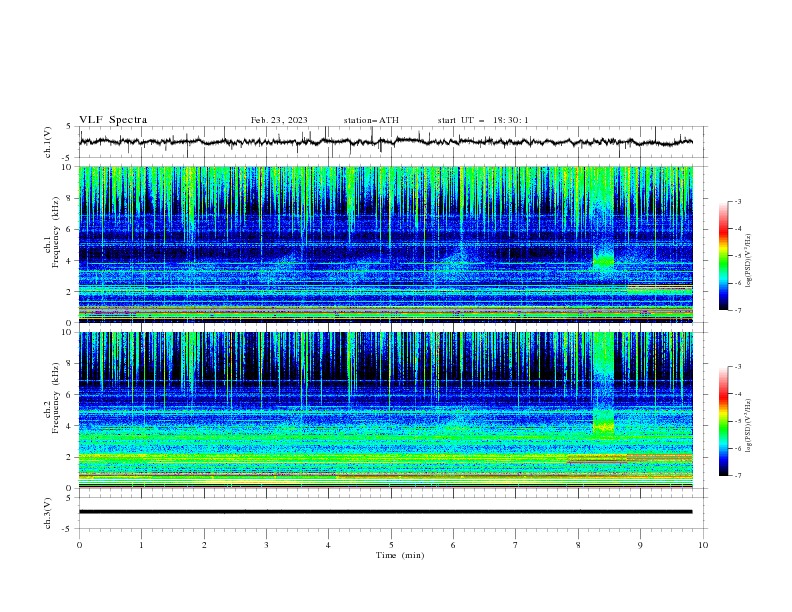
Task: Click the time axis tick label '10'
Action: pos(703,545)
